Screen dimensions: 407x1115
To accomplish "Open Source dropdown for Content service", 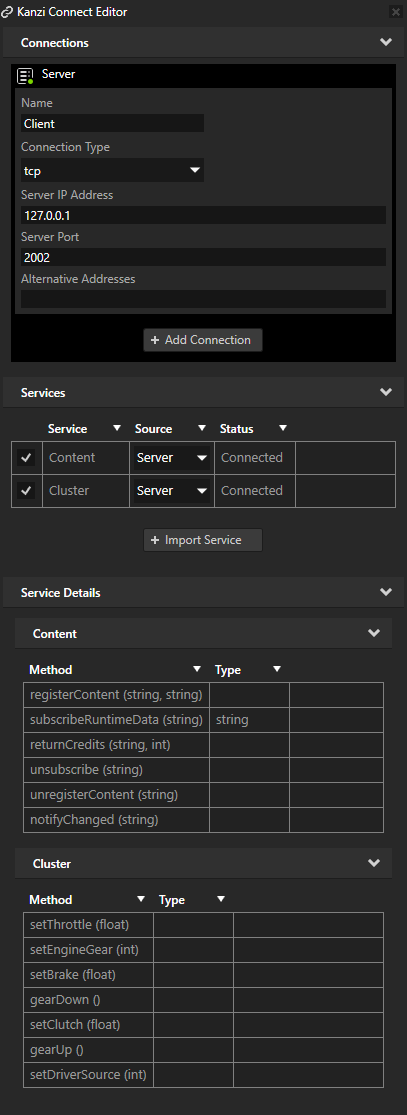I will point(171,458).
